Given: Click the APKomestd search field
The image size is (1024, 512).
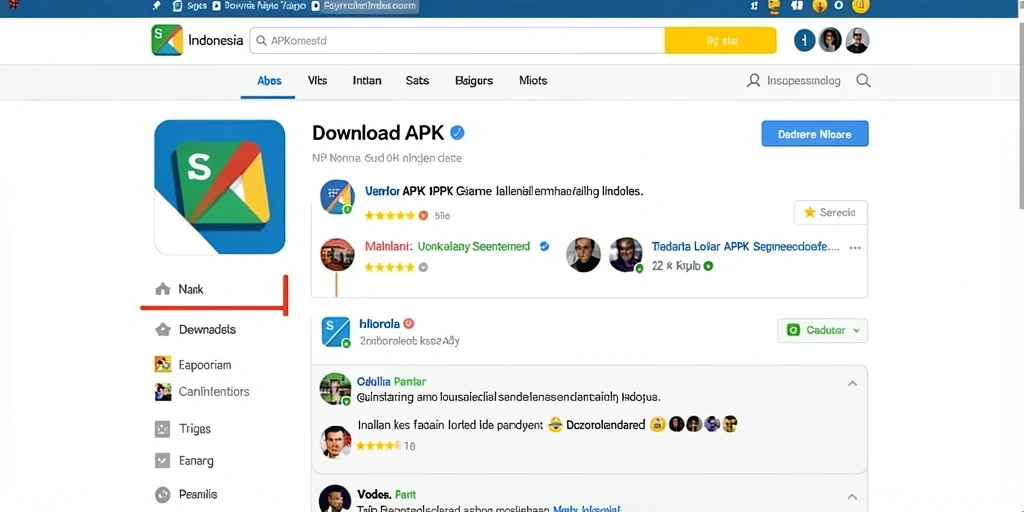Looking at the screenshot, I should [457, 40].
